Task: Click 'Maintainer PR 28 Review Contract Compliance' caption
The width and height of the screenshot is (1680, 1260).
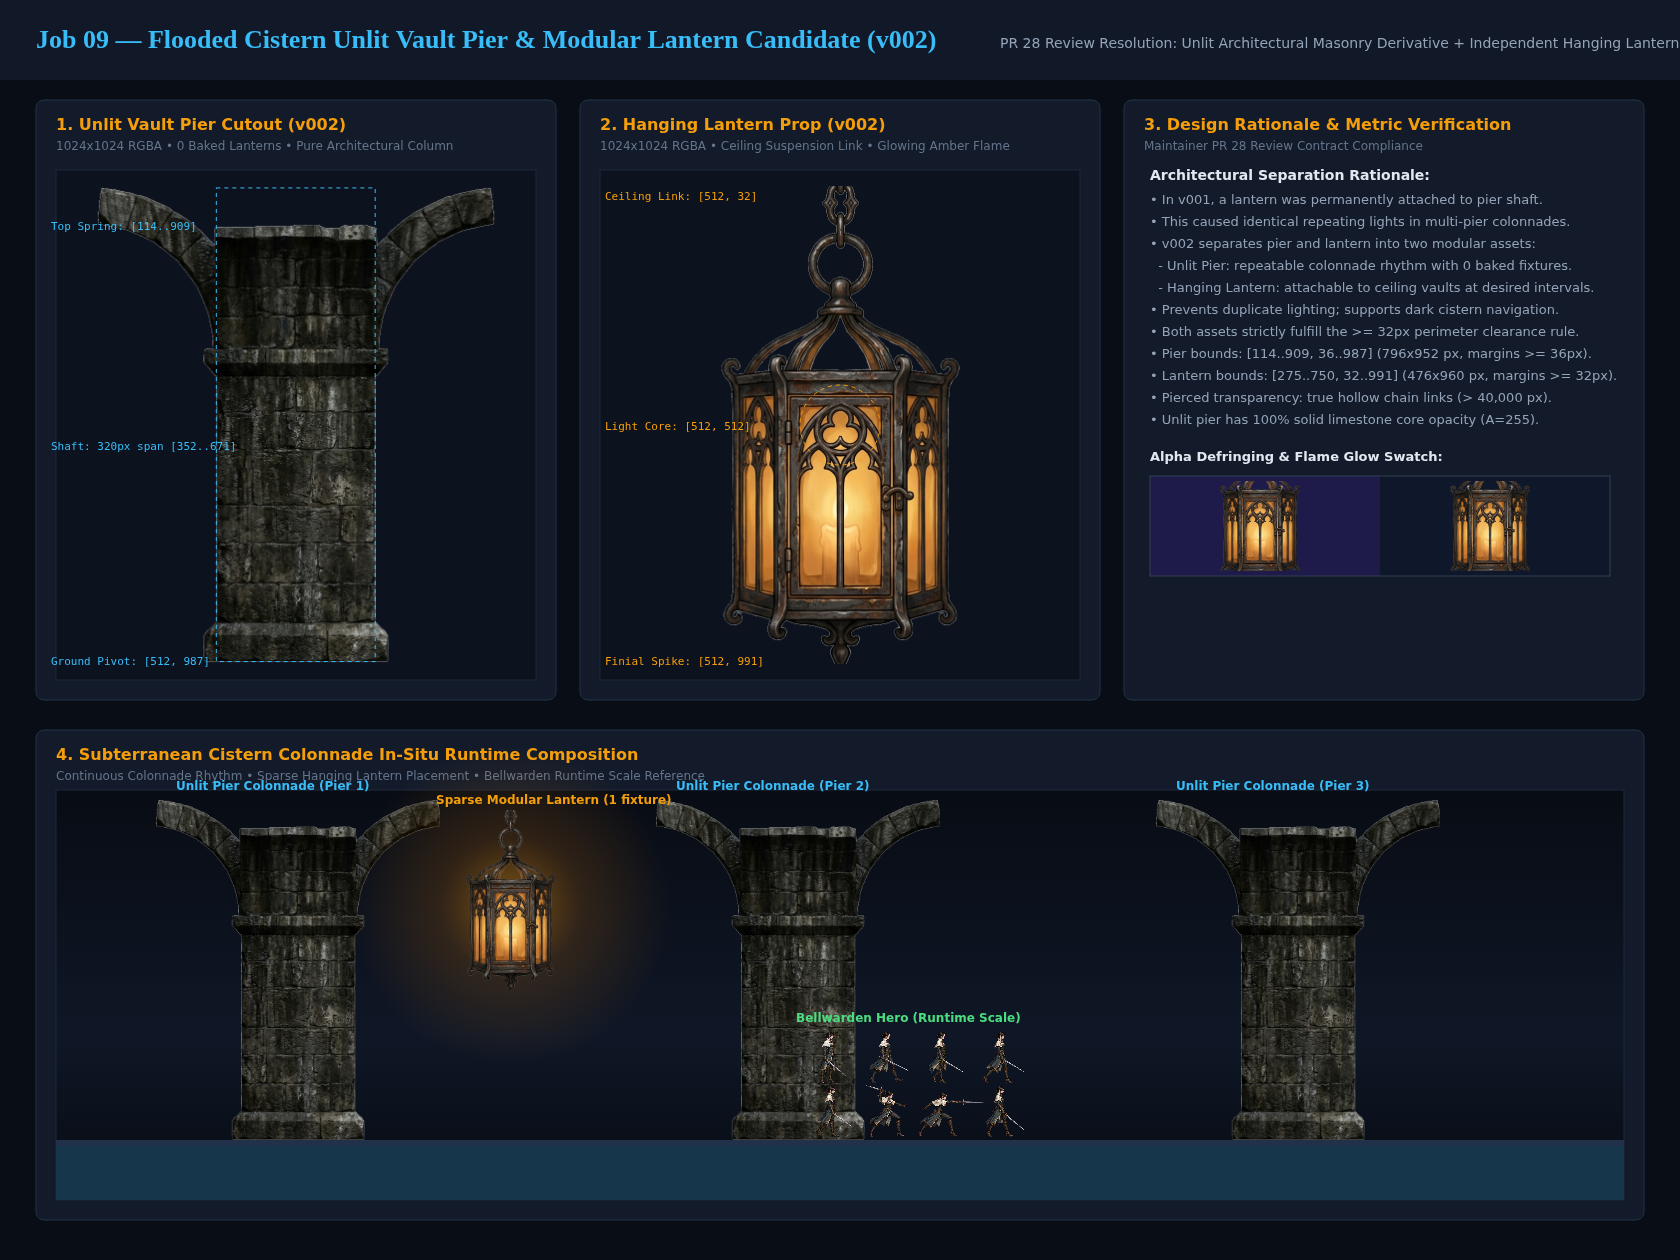Action: [x=1283, y=146]
